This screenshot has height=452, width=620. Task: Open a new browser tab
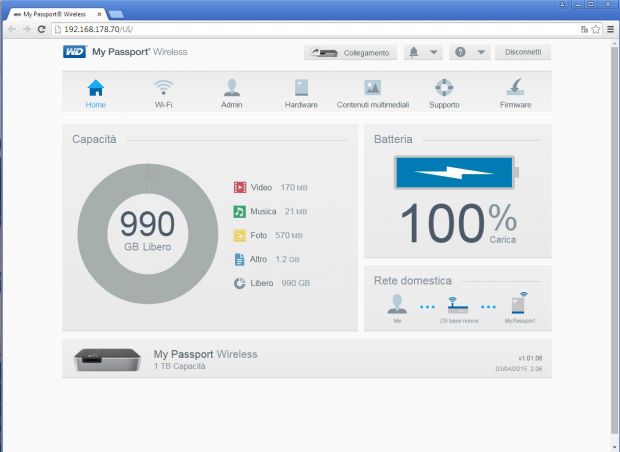[x=116, y=15]
